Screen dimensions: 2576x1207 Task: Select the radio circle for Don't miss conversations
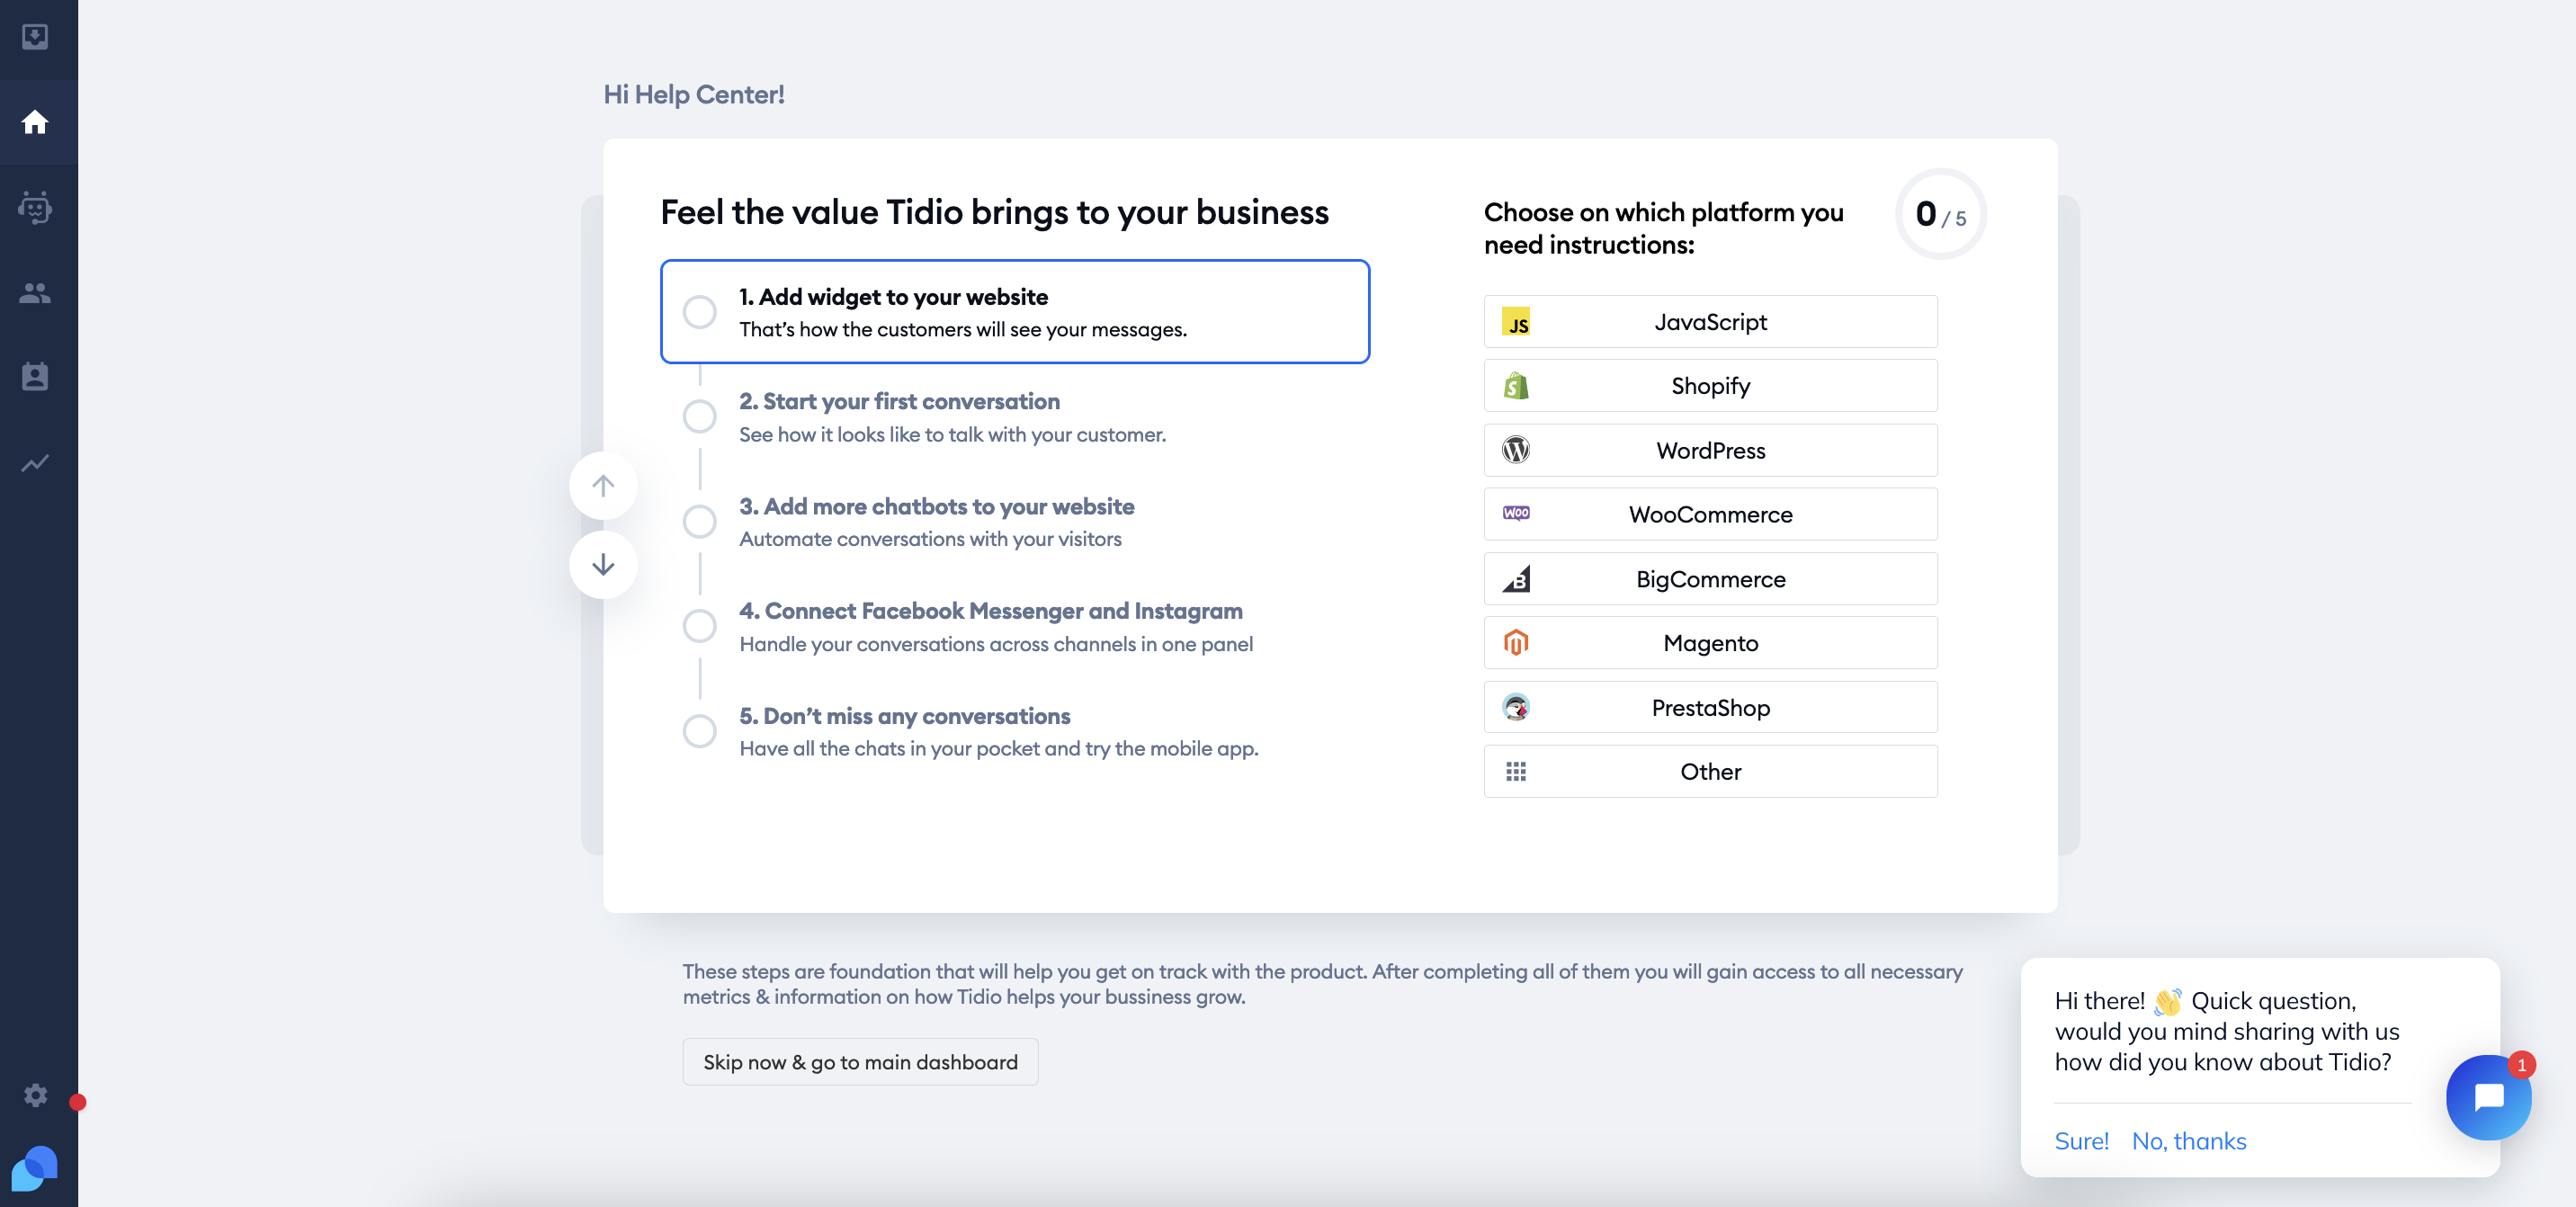tap(699, 732)
